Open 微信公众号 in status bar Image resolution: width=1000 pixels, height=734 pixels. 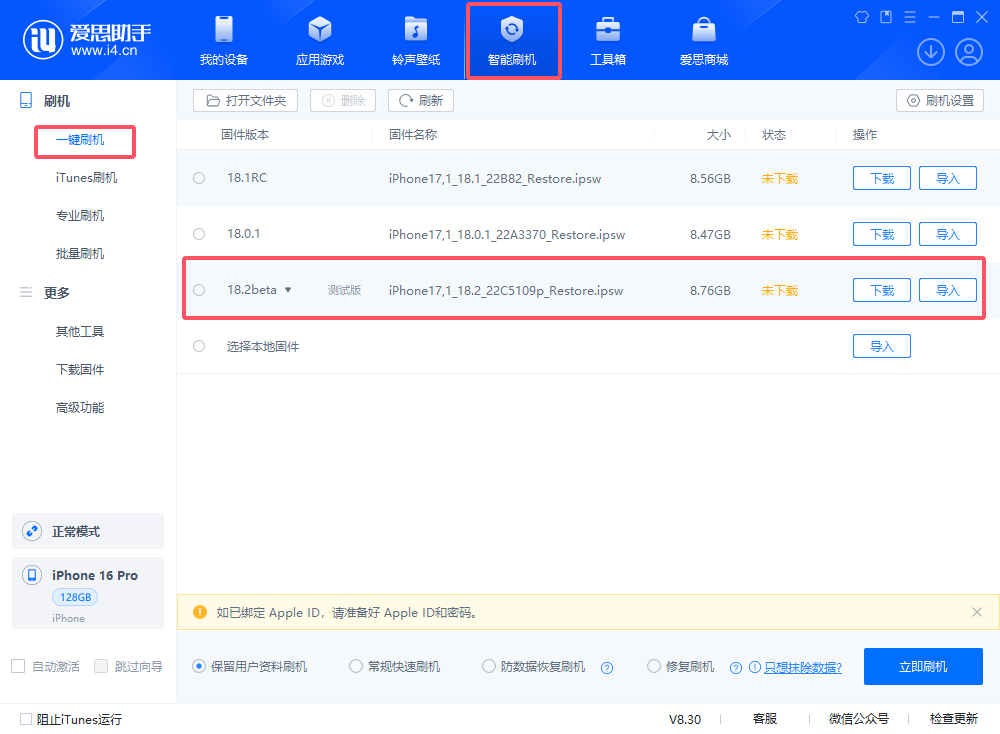coord(858,719)
